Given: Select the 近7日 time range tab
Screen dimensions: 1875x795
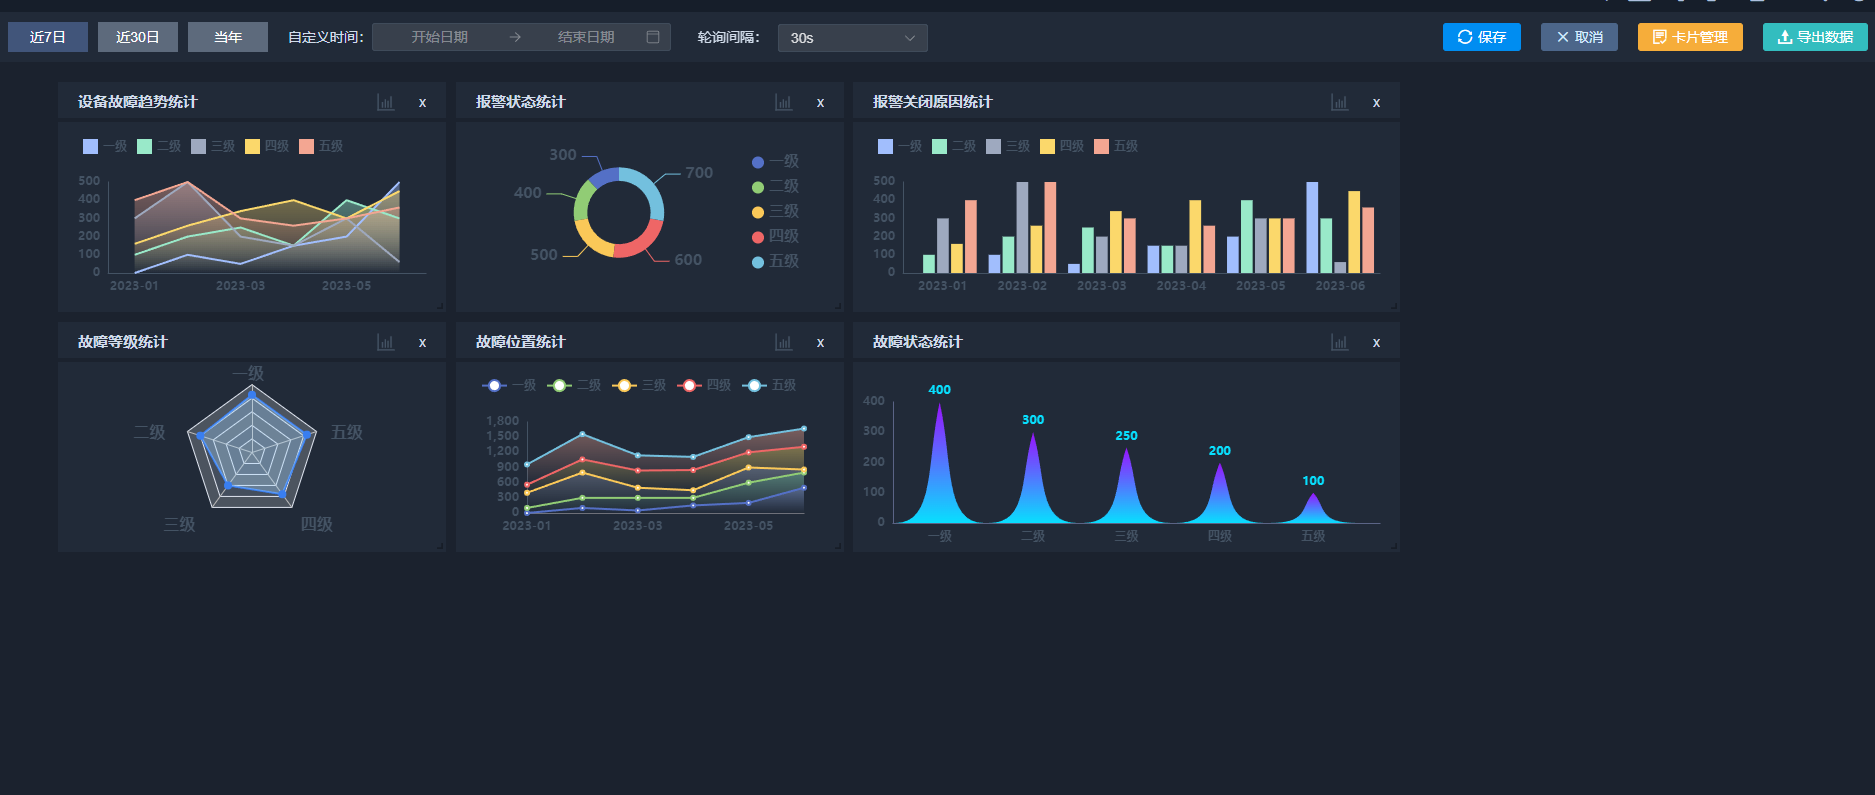Looking at the screenshot, I should tap(48, 37).
